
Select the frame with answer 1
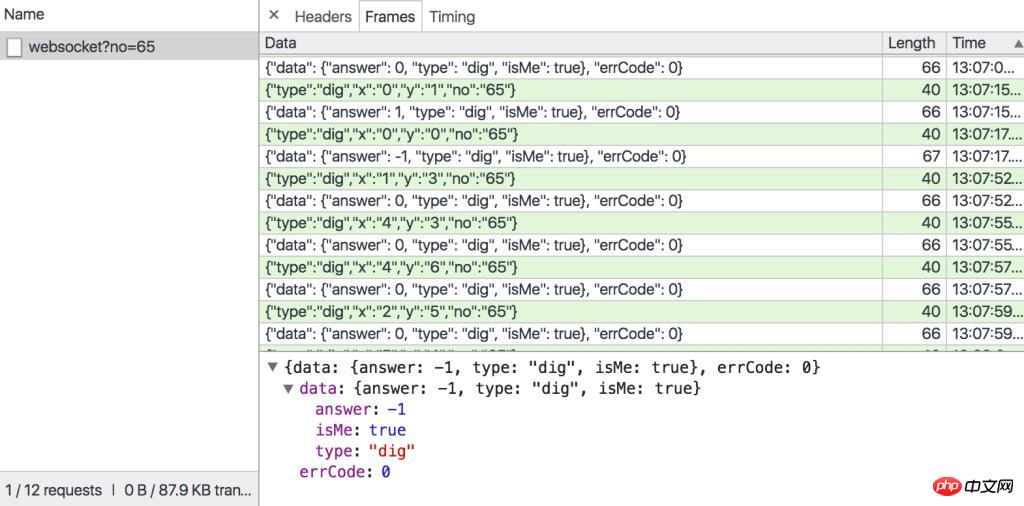tap(473, 112)
